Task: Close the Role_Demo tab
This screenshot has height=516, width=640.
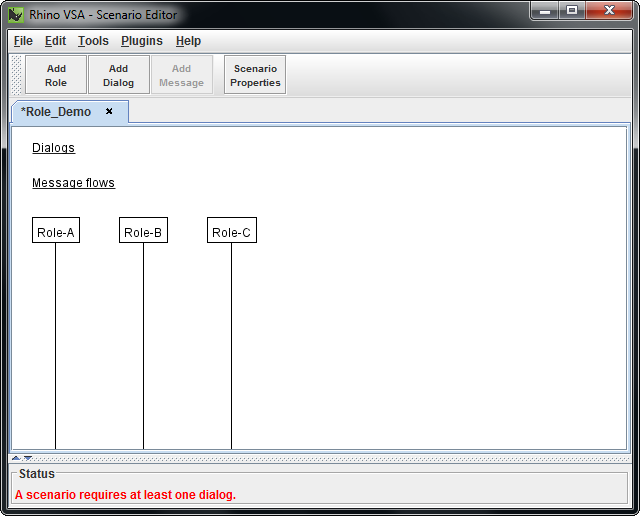Action: tap(109, 111)
